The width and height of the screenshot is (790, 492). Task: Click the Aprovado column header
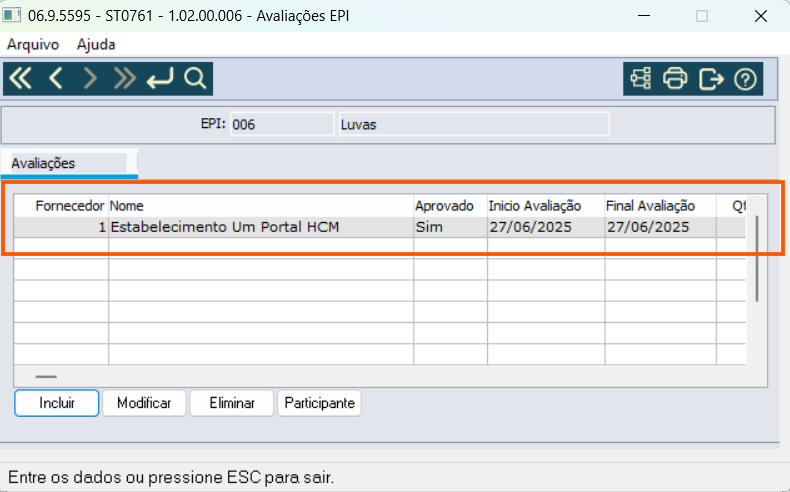pos(450,206)
